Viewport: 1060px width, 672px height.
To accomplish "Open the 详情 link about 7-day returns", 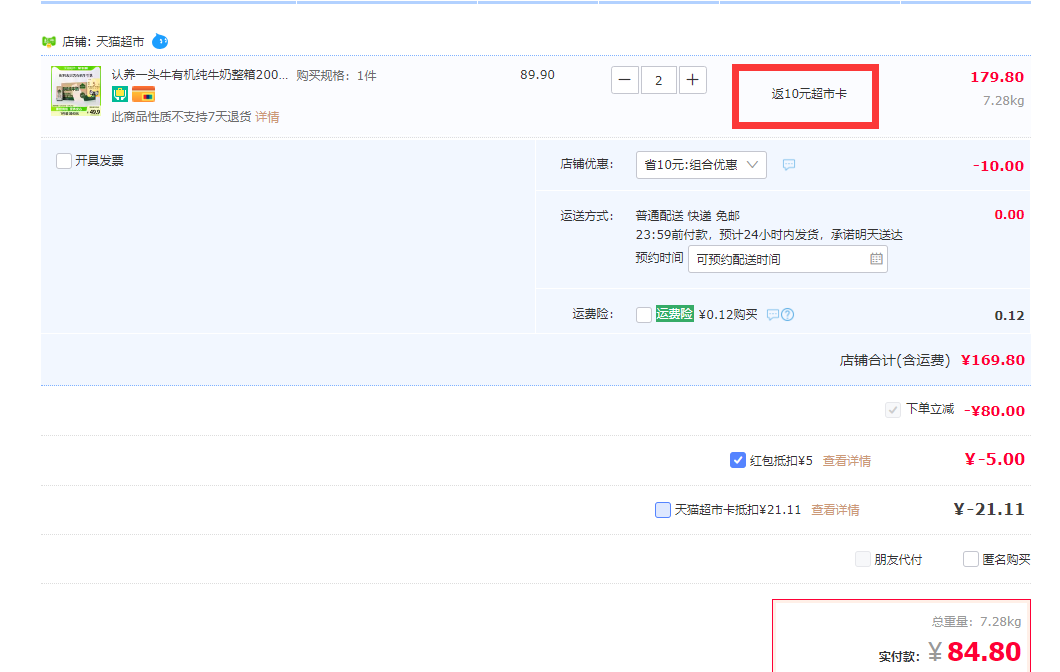I will (268, 117).
